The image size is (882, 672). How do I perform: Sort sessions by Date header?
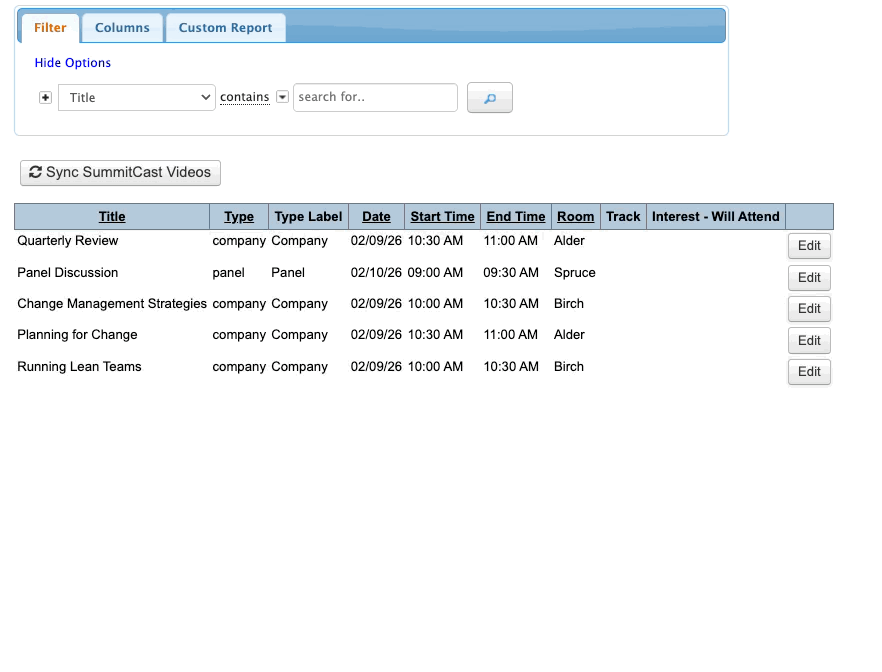tap(376, 217)
